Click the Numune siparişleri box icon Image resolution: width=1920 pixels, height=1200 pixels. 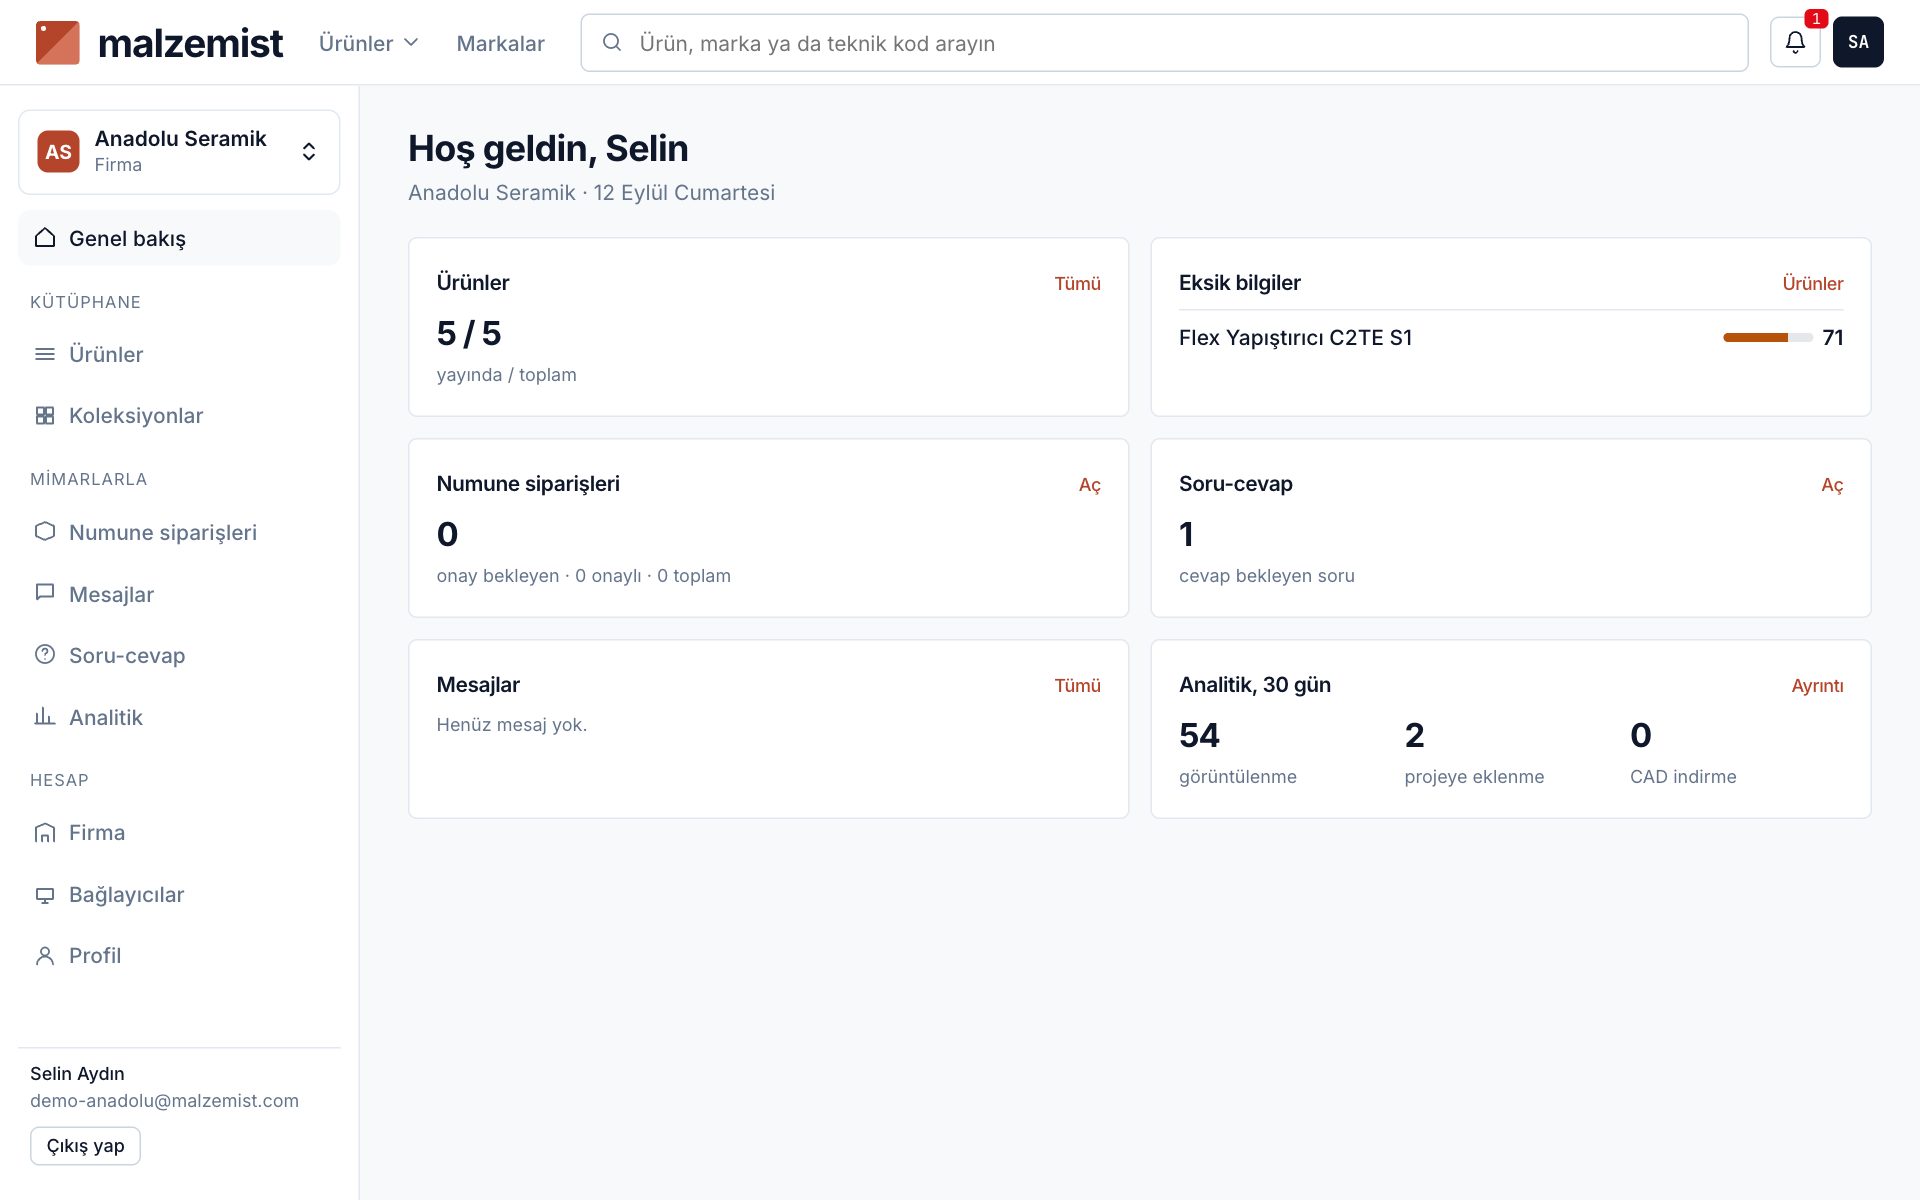(45, 532)
